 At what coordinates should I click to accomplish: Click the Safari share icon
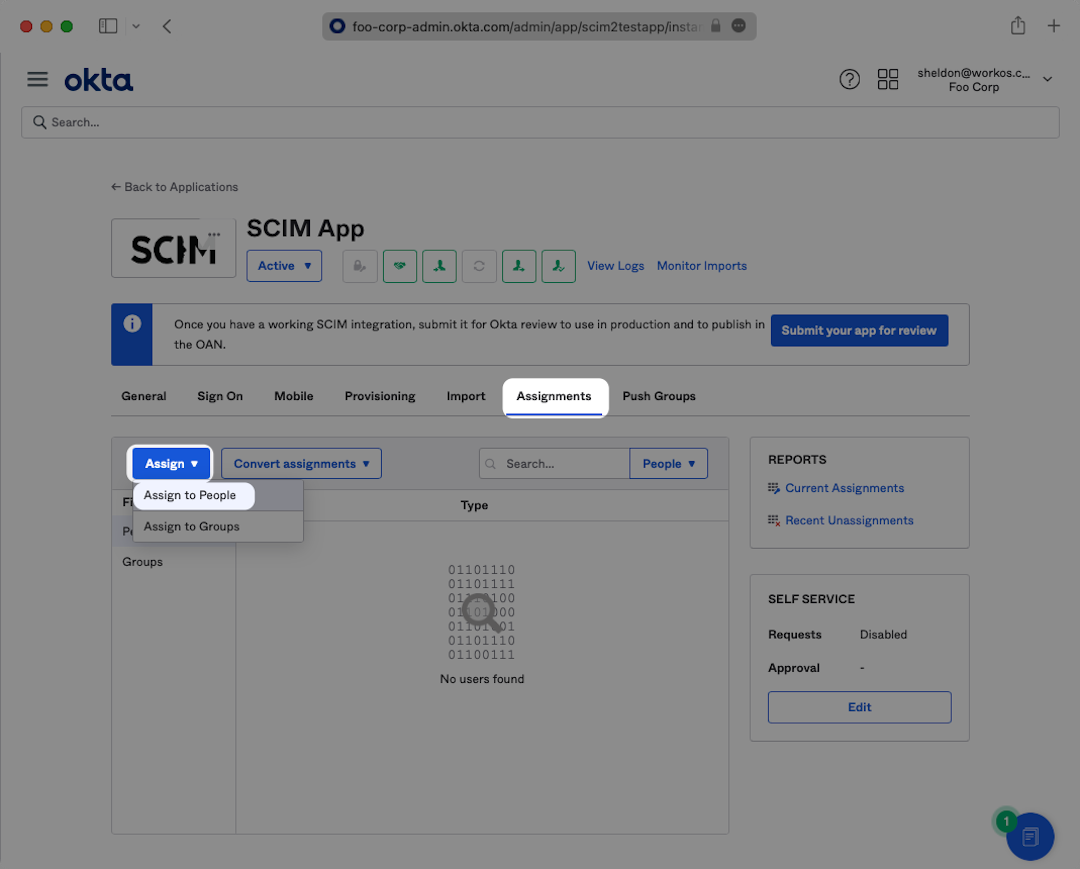pos(1018,27)
